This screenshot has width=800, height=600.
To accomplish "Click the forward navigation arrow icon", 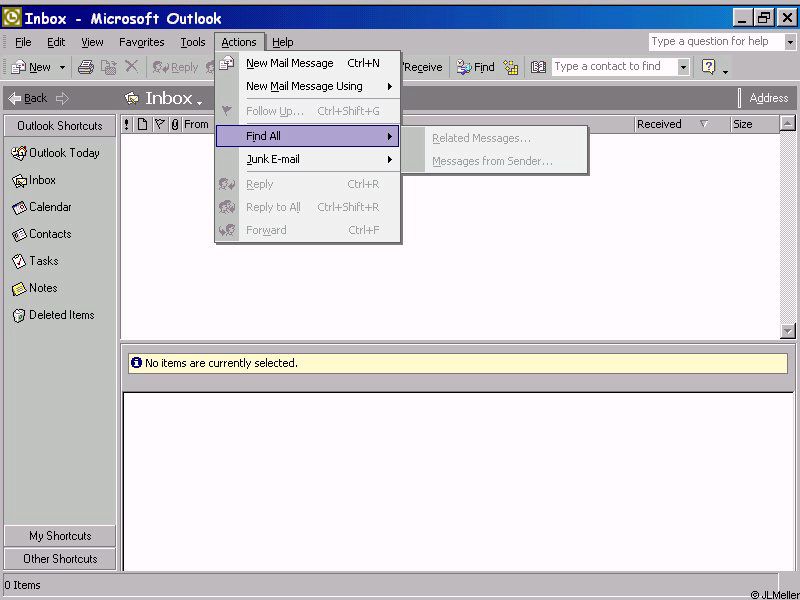I will 62,98.
